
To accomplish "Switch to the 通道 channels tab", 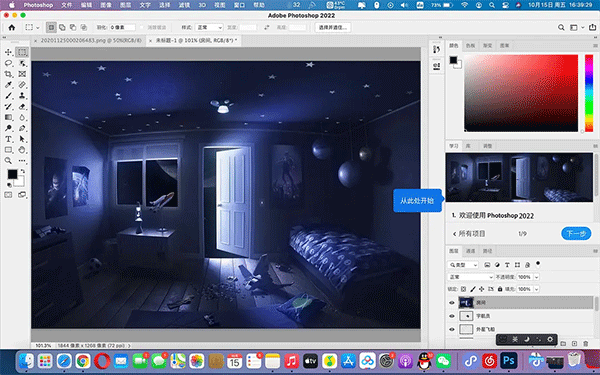I will pyautogui.click(x=470, y=251).
